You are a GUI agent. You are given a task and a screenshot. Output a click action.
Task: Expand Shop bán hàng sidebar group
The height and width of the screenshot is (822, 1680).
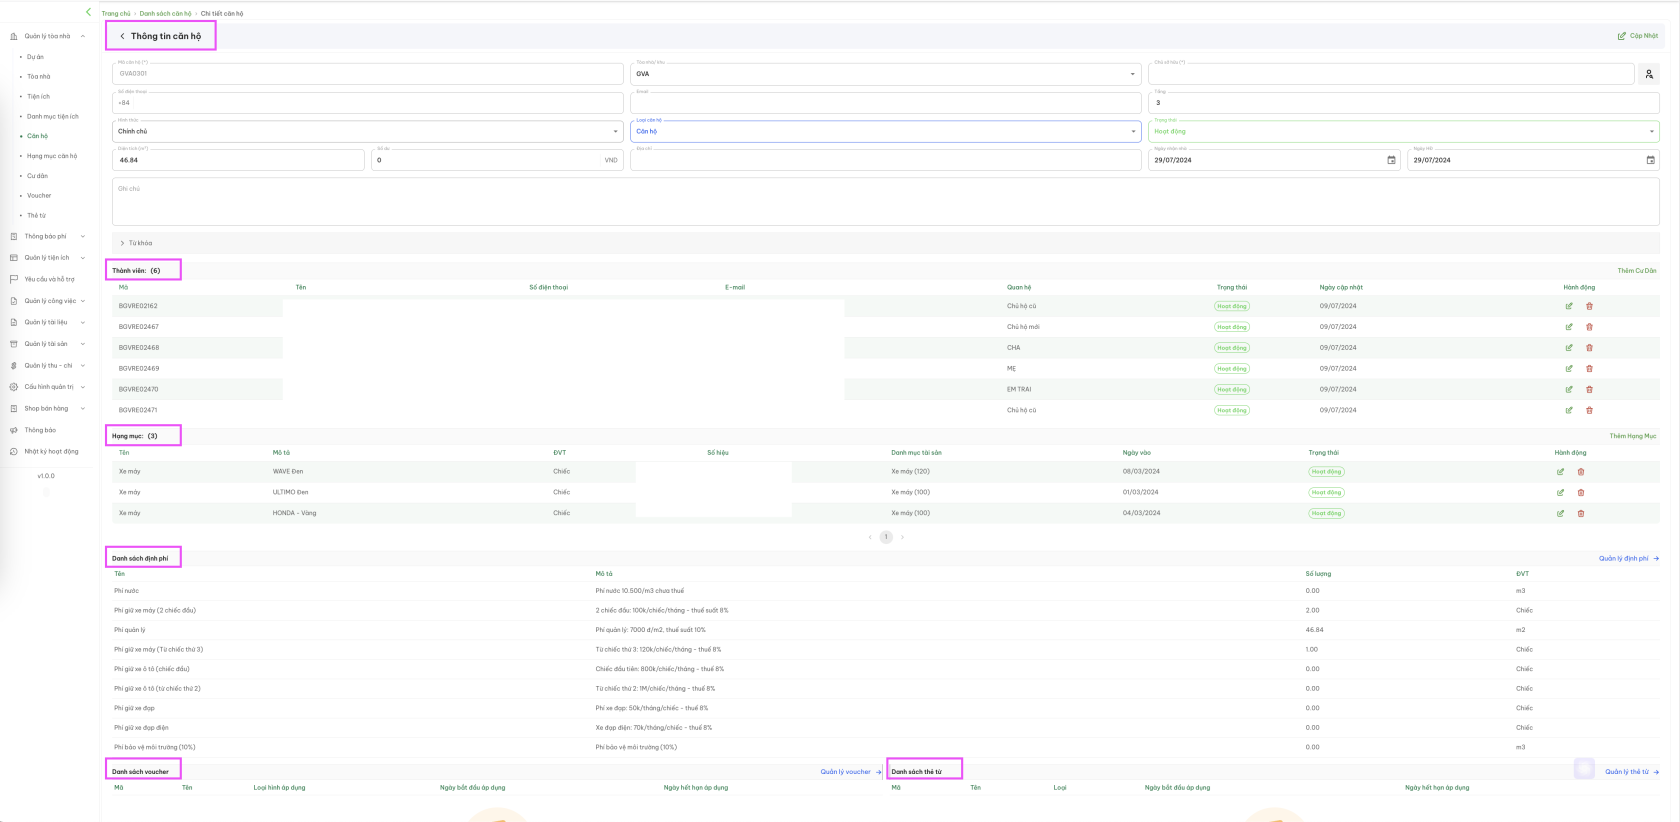pyautogui.click(x=47, y=409)
